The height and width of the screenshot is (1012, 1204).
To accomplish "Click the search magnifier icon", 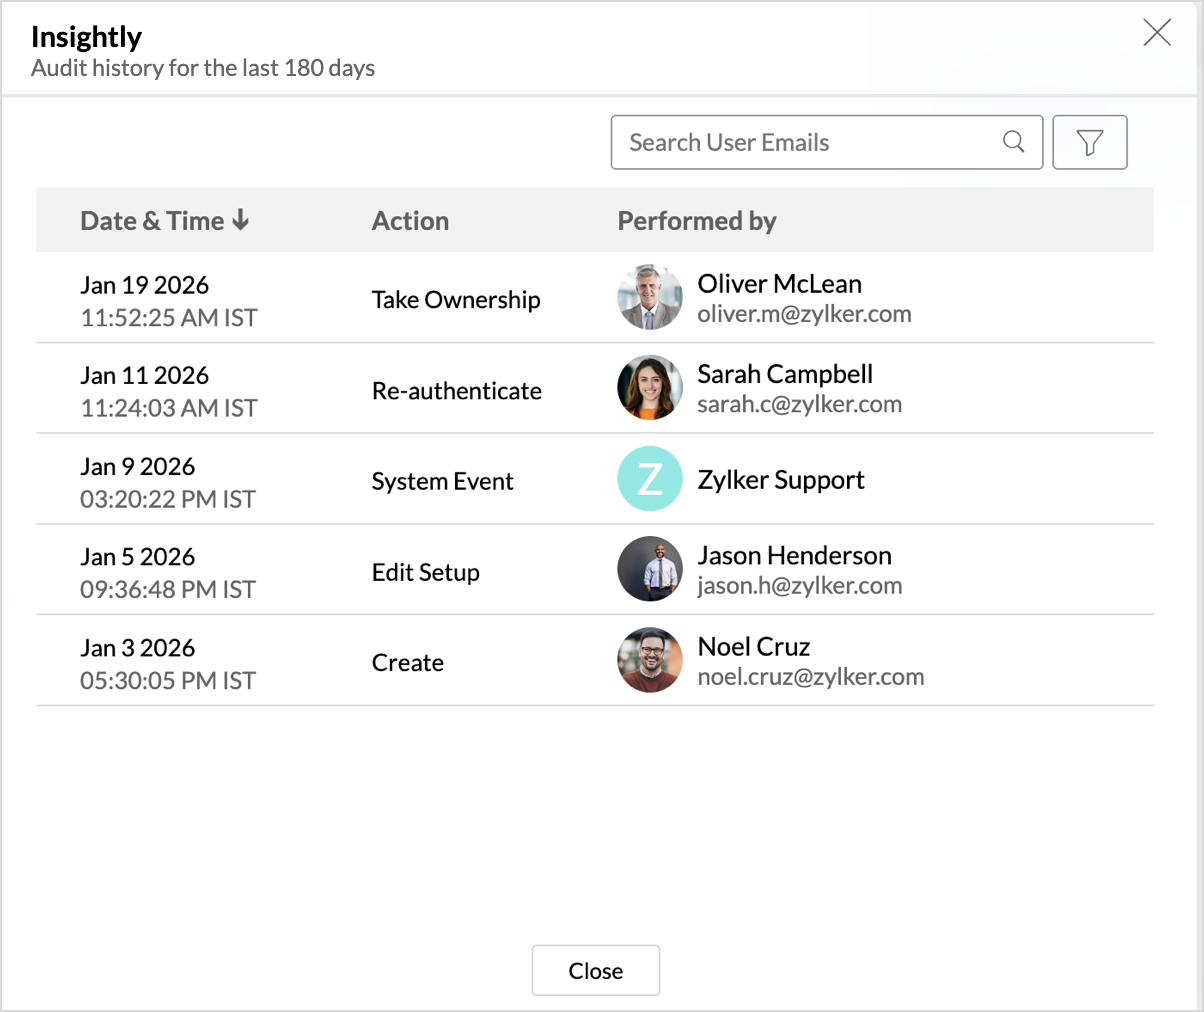I will point(1013,142).
